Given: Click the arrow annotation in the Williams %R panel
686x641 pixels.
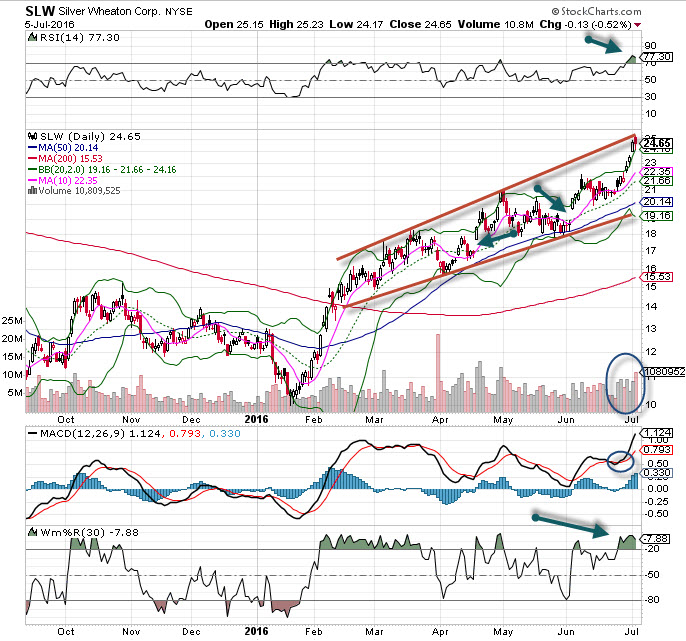Looking at the screenshot, I should pyautogui.click(x=570, y=523).
